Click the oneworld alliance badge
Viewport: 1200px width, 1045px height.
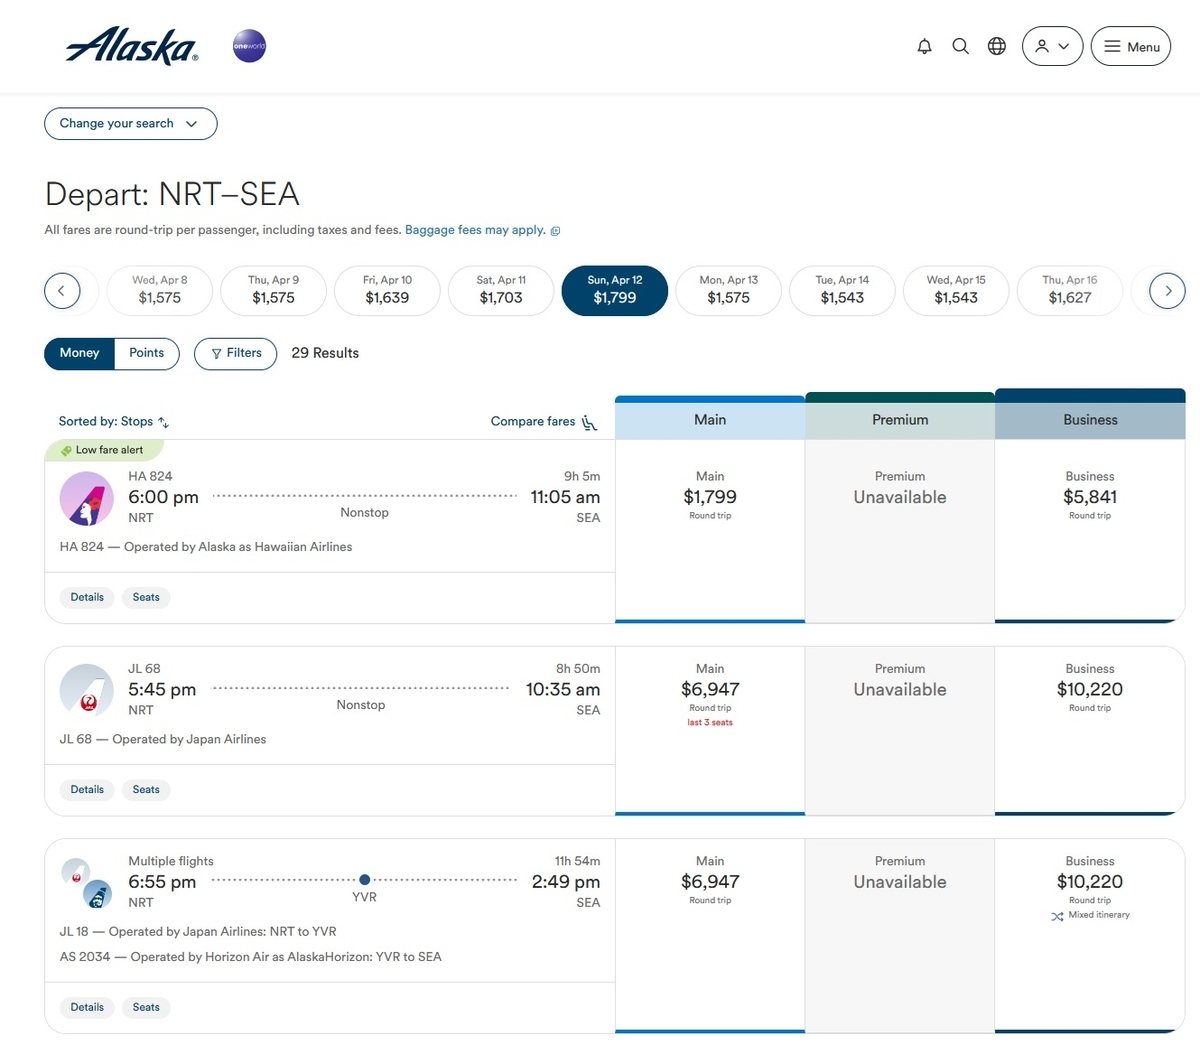(249, 46)
